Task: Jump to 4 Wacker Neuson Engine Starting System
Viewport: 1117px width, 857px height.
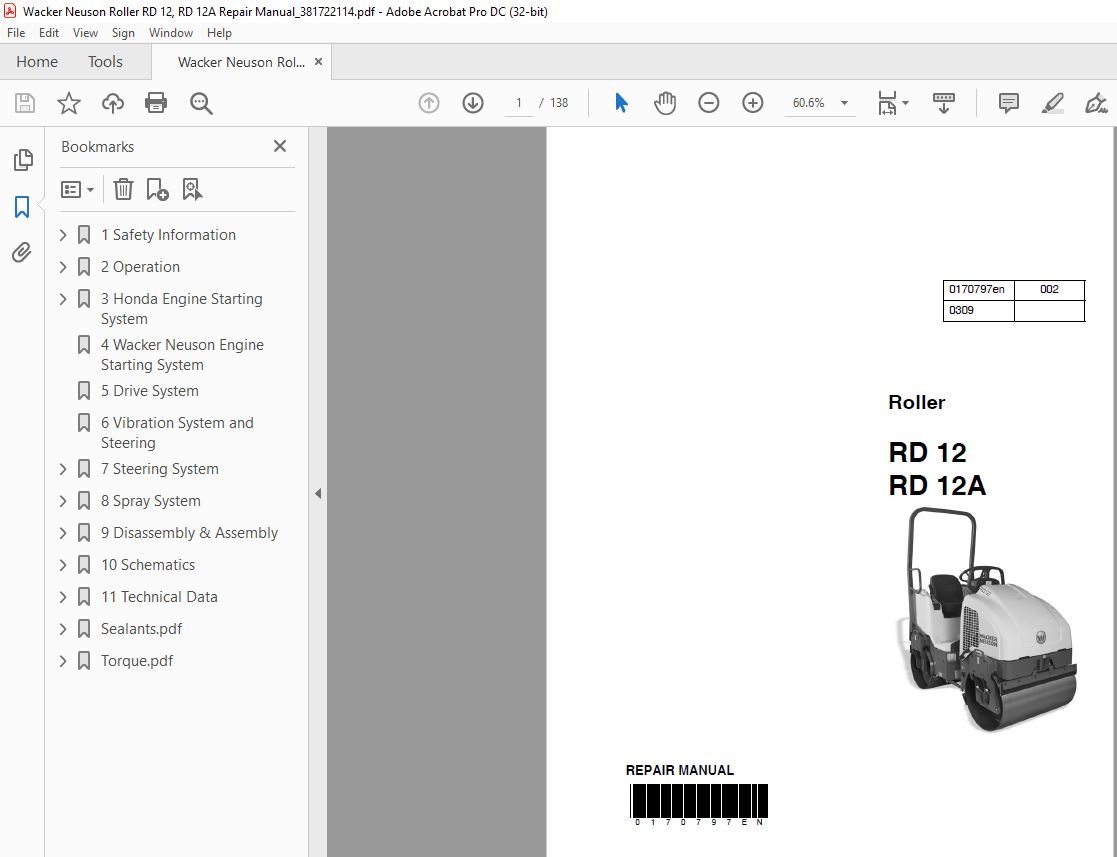Action: [182, 355]
